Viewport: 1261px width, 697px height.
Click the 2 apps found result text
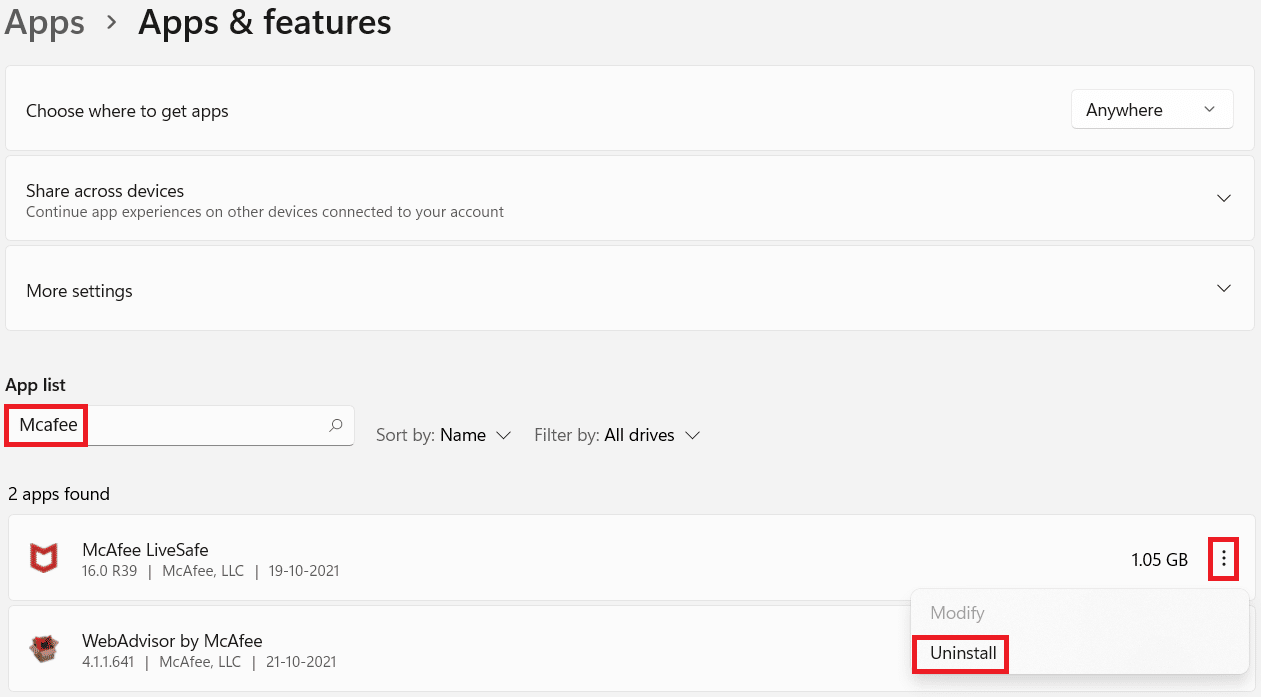coord(58,494)
